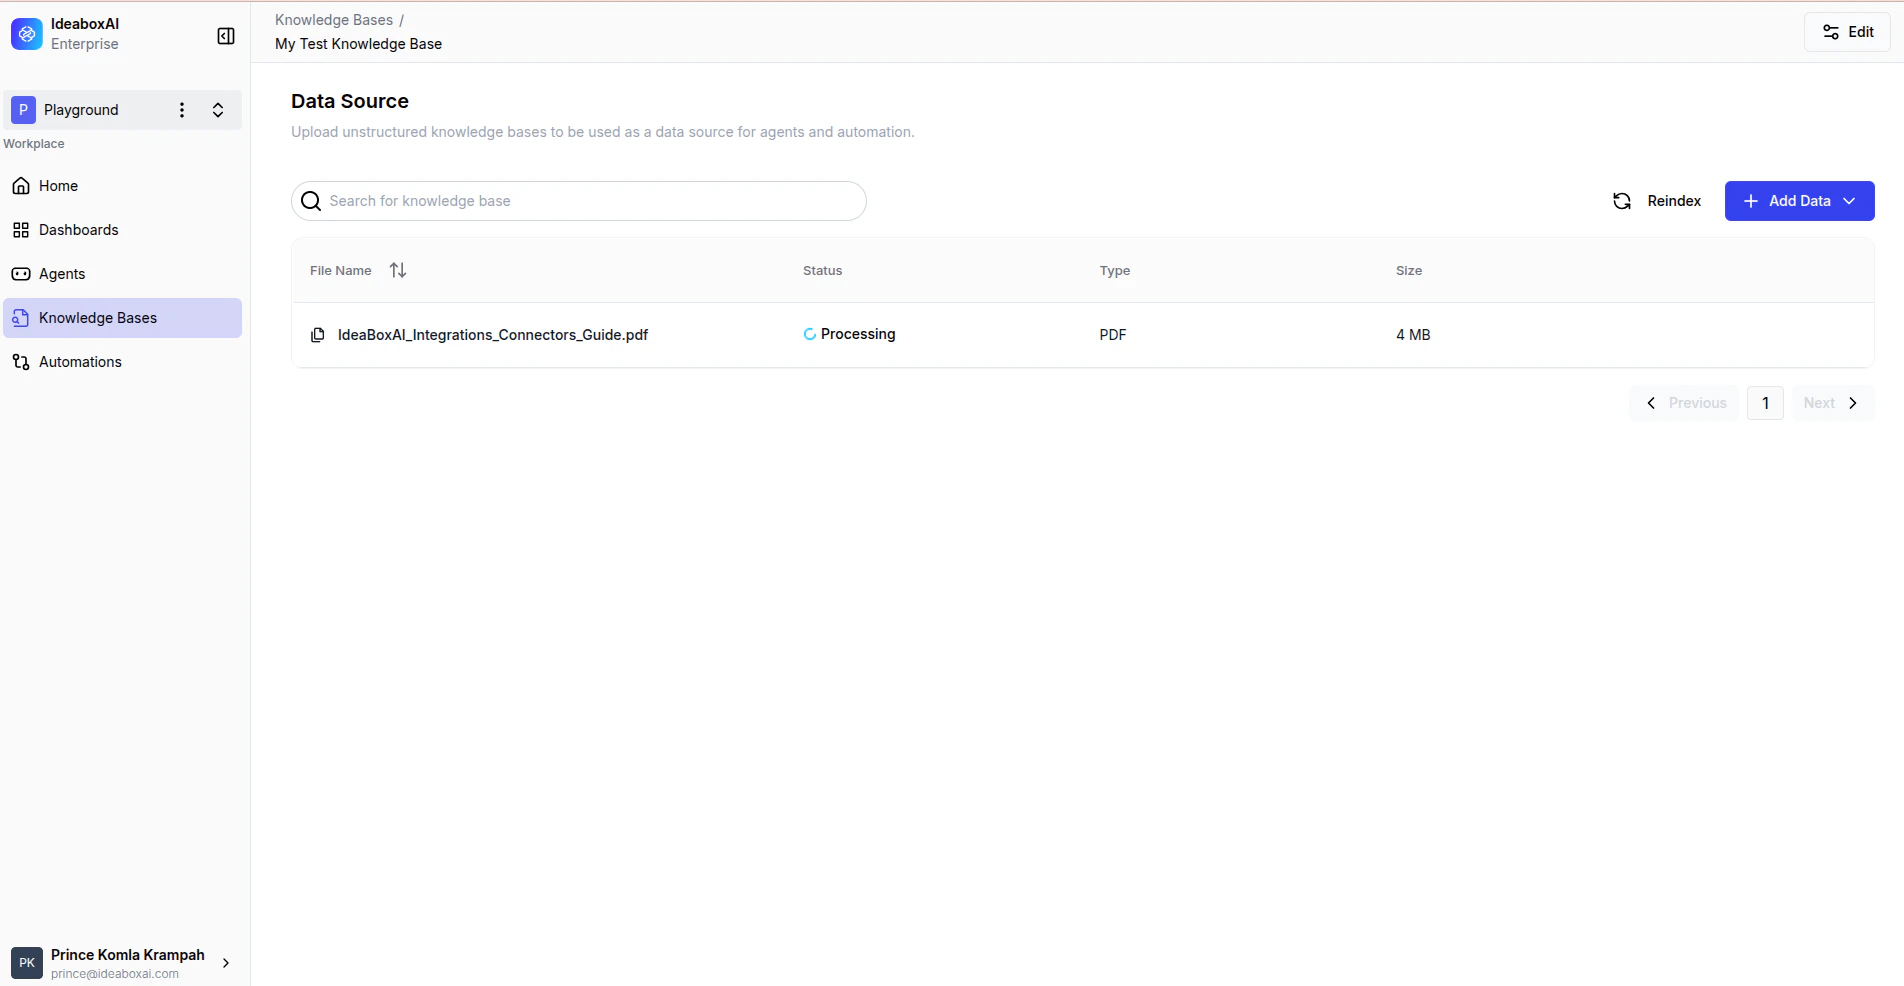Focus the Search for knowledge base field
The width and height of the screenshot is (1904, 986).
pyautogui.click(x=579, y=201)
